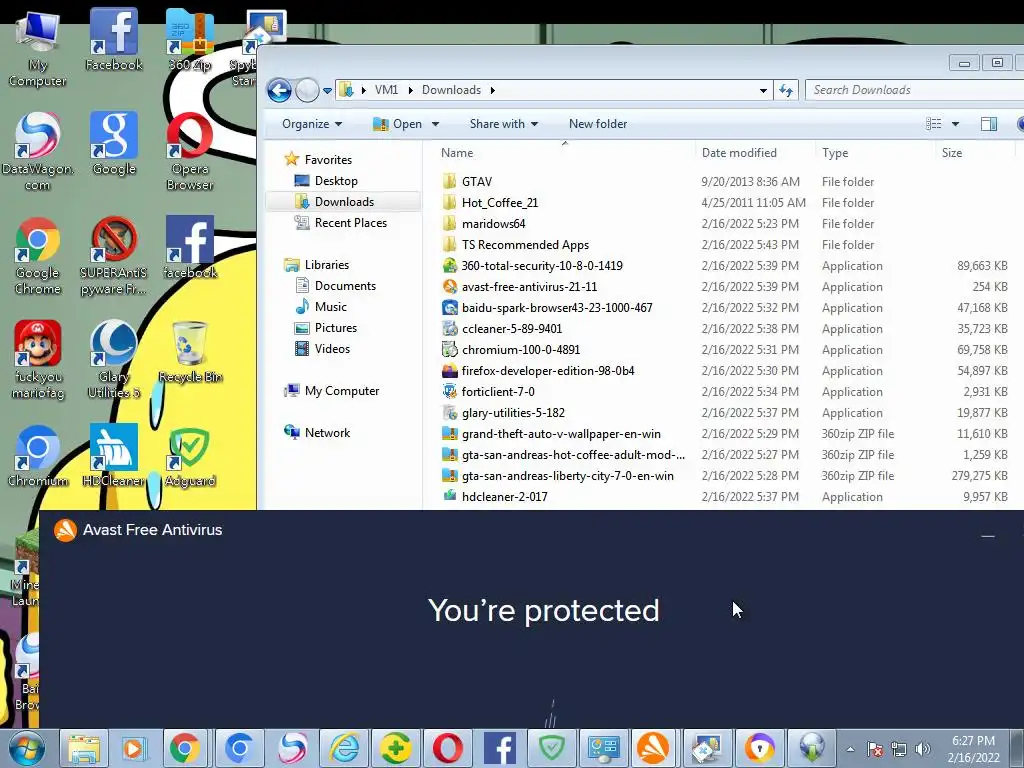Sort by Date modified column header
Viewport: 1024px width, 768px height.
[739, 153]
